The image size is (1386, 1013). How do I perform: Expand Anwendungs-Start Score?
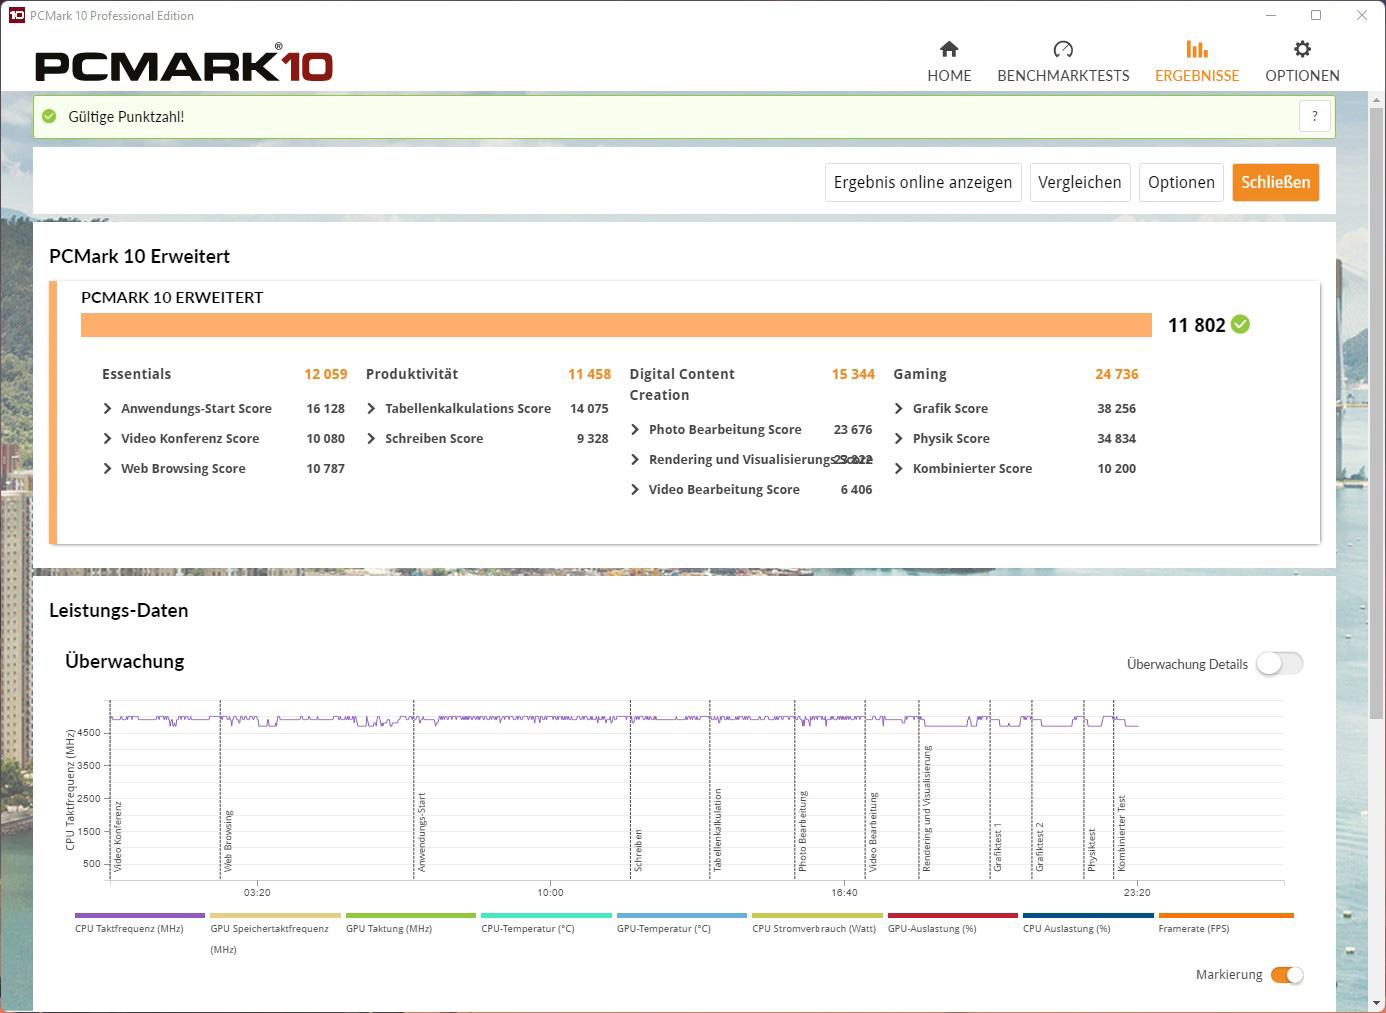click(x=107, y=408)
